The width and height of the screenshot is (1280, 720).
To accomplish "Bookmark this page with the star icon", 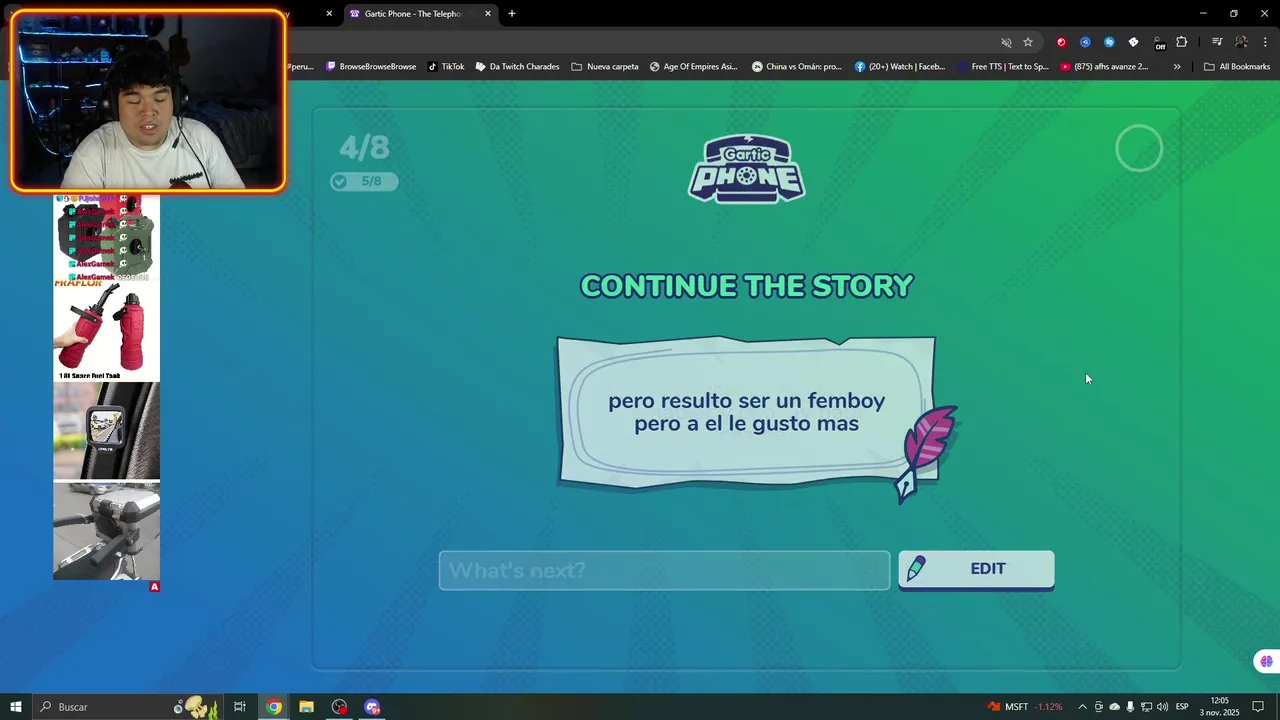I will coord(1028,42).
